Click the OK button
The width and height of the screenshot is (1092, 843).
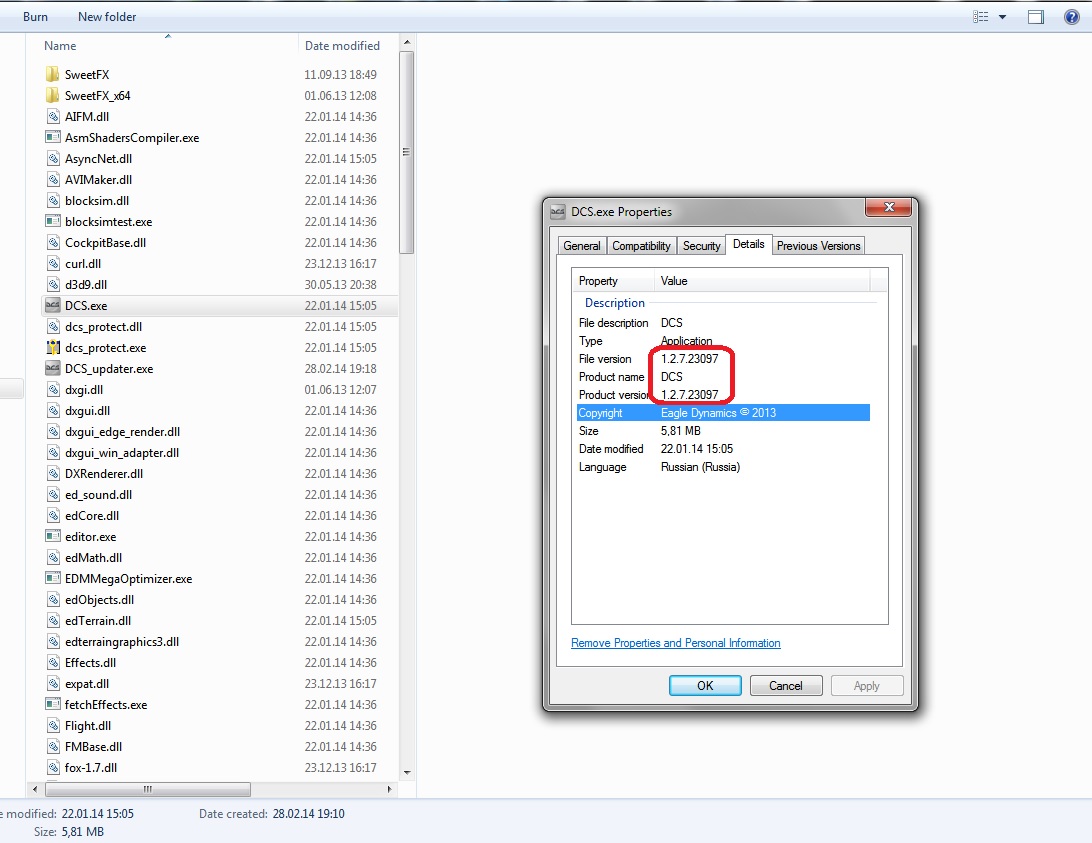(x=705, y=686)
